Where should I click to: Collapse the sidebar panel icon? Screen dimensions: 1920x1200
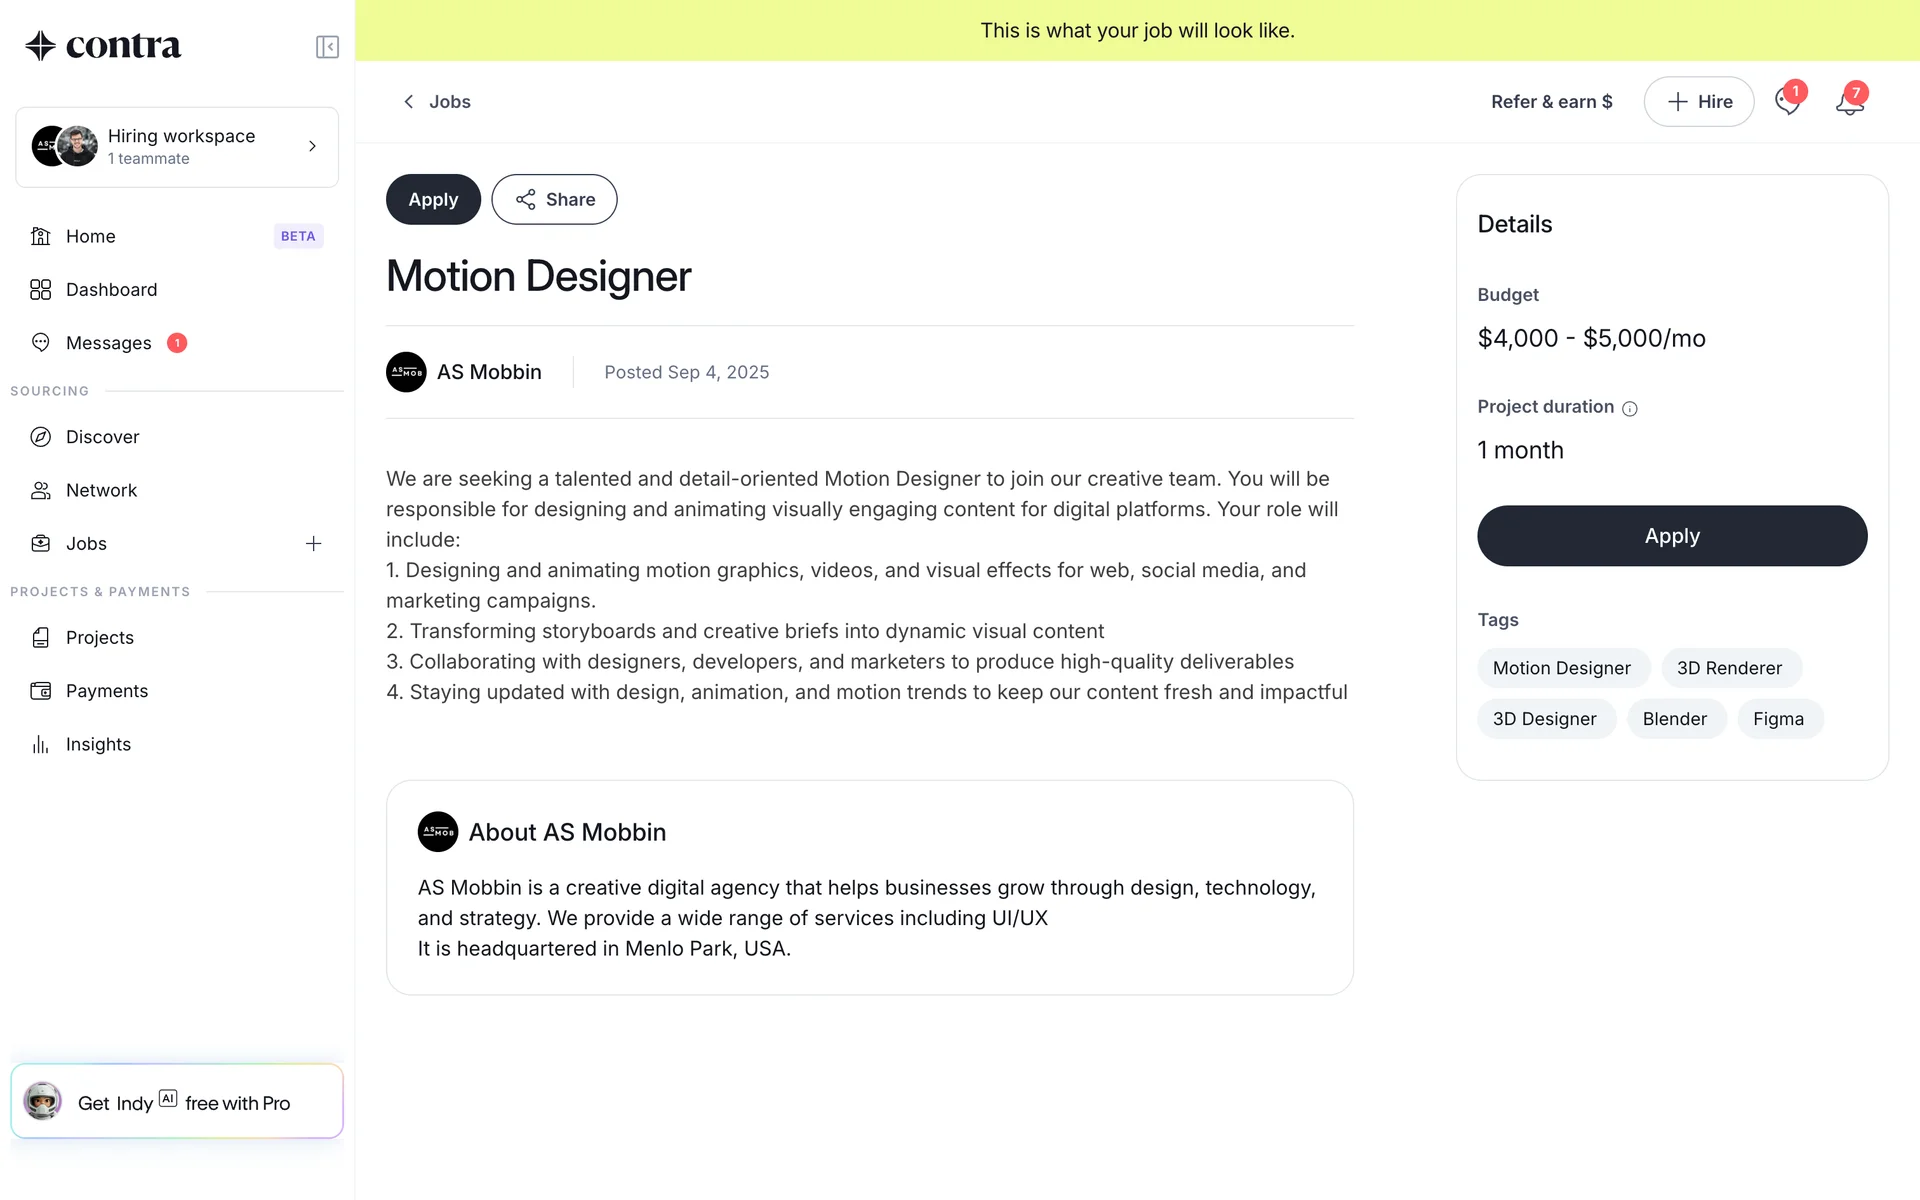coord(327,47)
